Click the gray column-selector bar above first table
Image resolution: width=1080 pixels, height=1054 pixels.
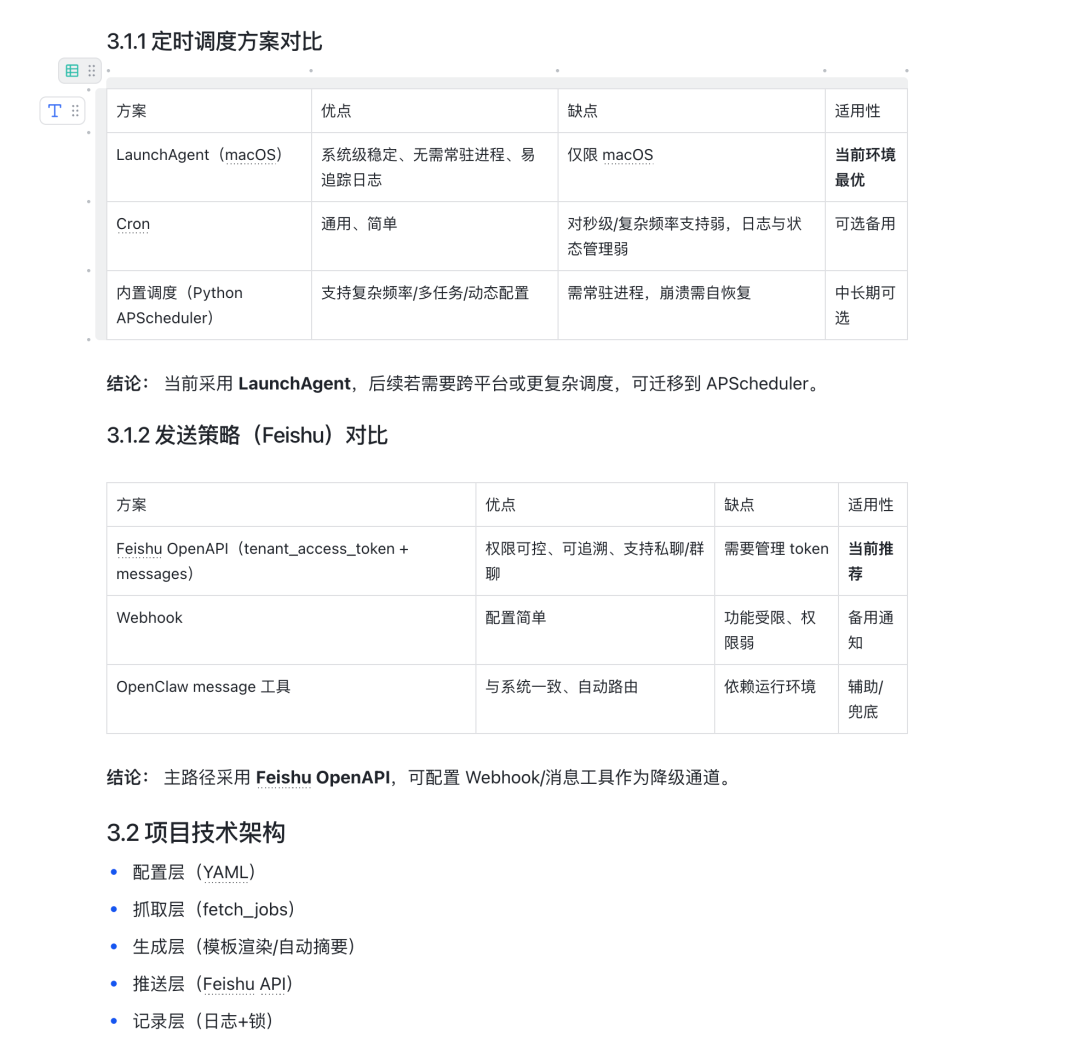pos(507,83)
